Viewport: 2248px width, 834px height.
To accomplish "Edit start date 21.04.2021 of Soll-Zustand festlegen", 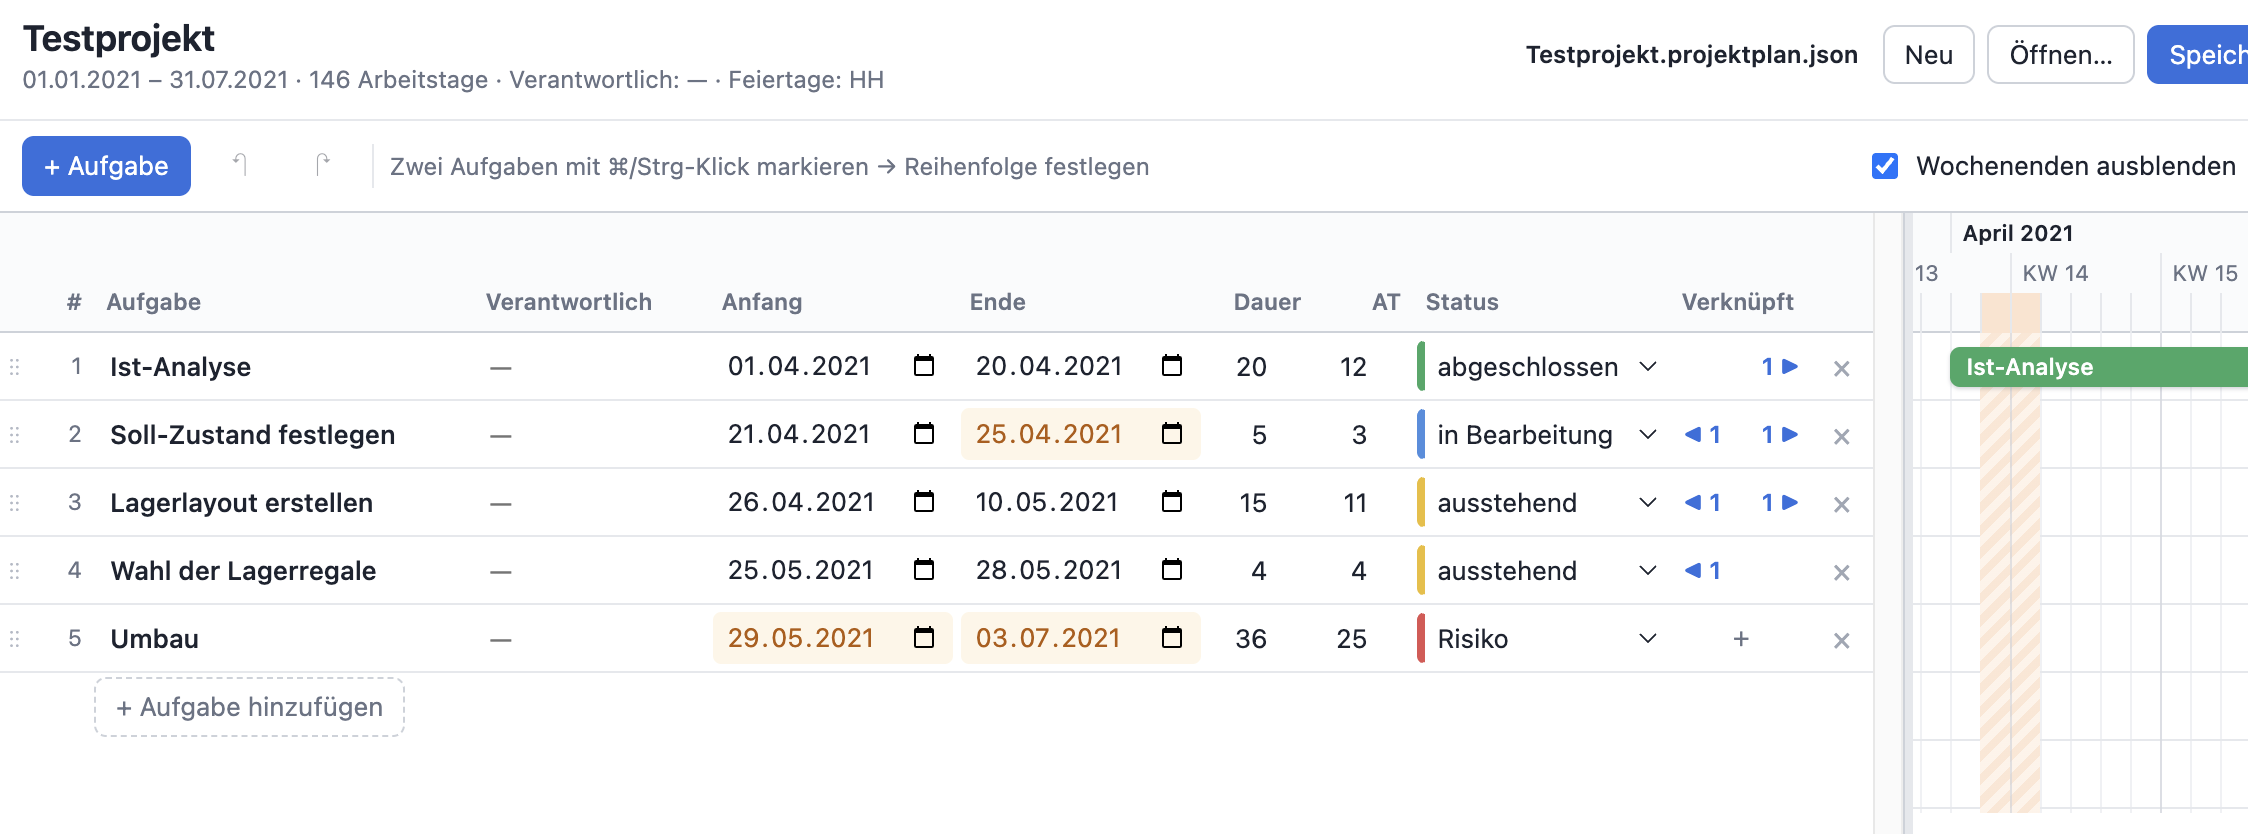I will pyautogui.click(x=799, y=434).
